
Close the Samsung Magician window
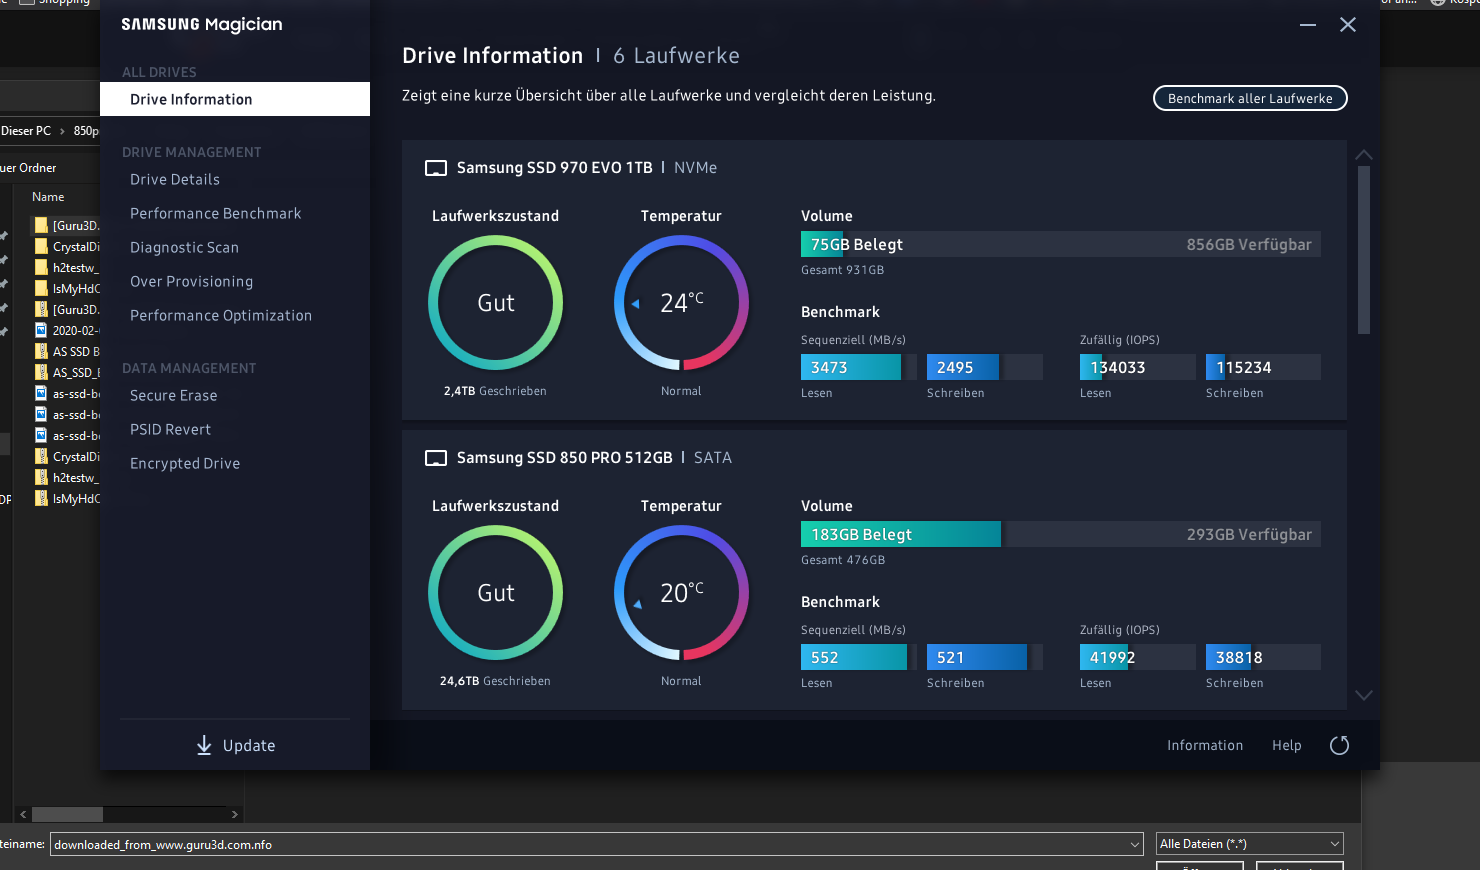tap(1348, 25)
